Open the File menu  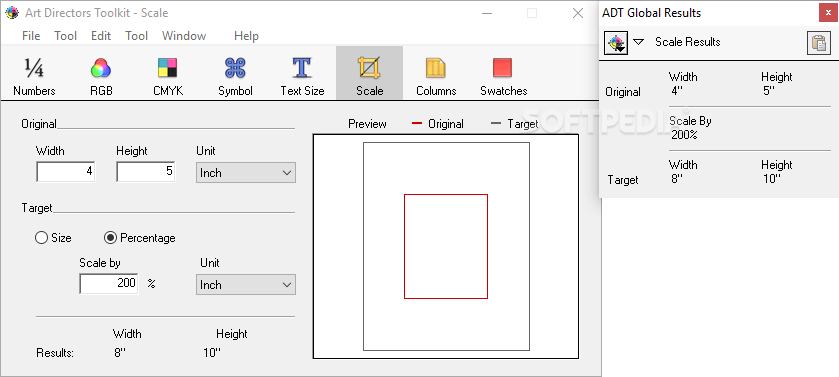(31, 36)
